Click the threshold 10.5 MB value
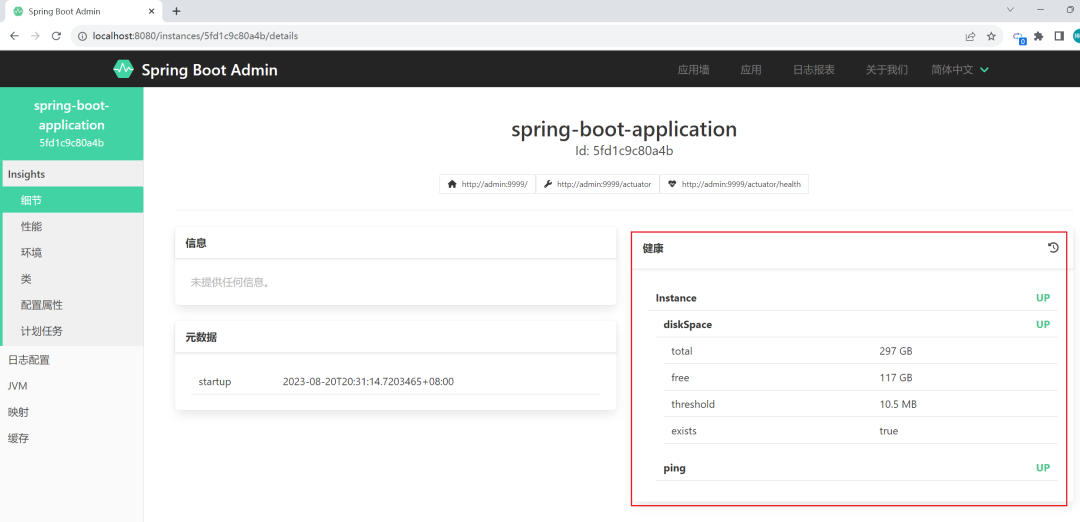Screen dimensions: 1080x522 [x=897, y=404]
